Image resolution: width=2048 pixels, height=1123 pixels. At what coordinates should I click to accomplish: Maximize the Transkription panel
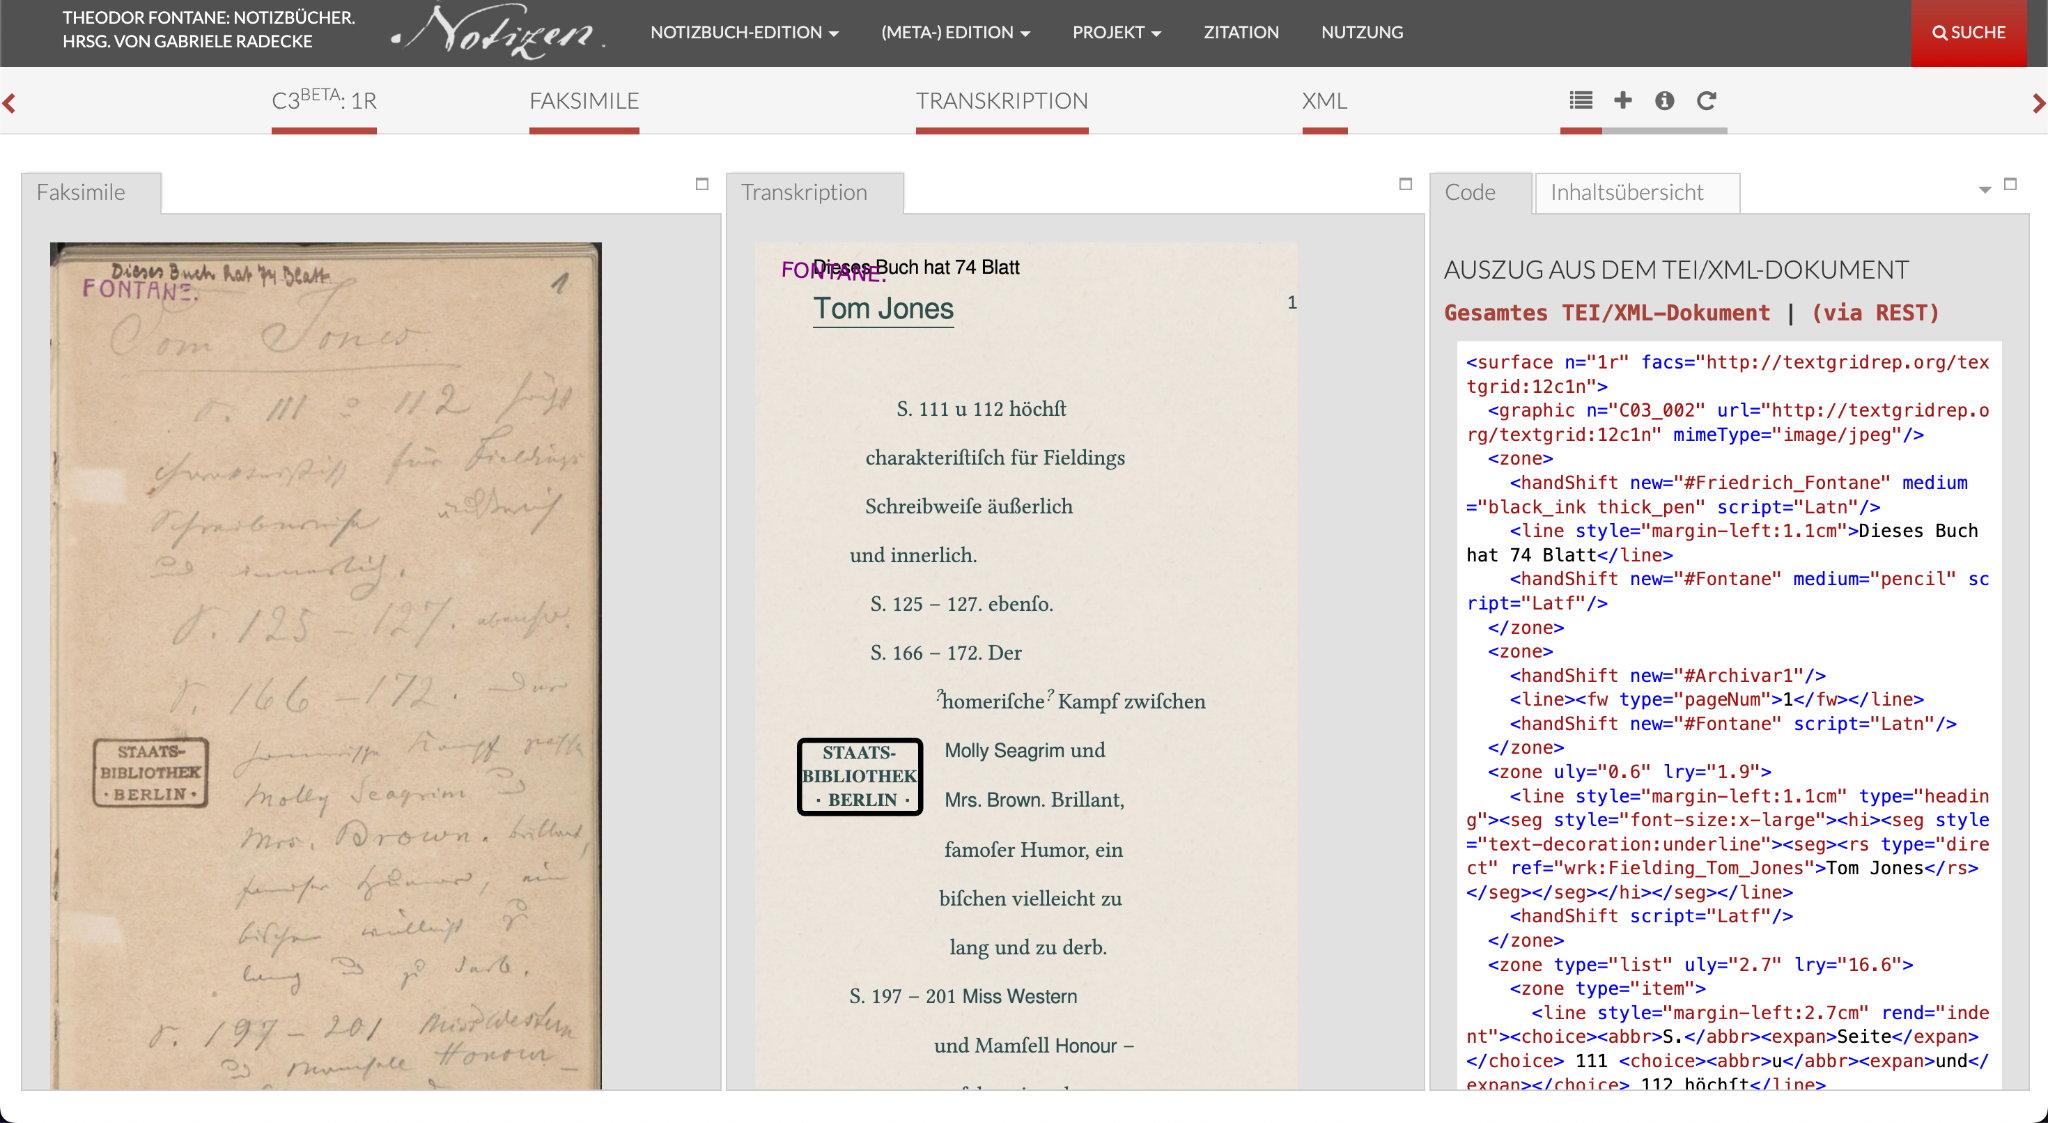tap(1406, 184)
